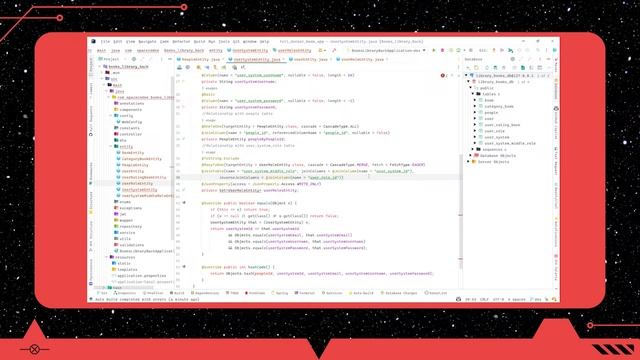The image size is (640, 360).
Task: Open the Project panel gear options icon
Action: (133, 59)
